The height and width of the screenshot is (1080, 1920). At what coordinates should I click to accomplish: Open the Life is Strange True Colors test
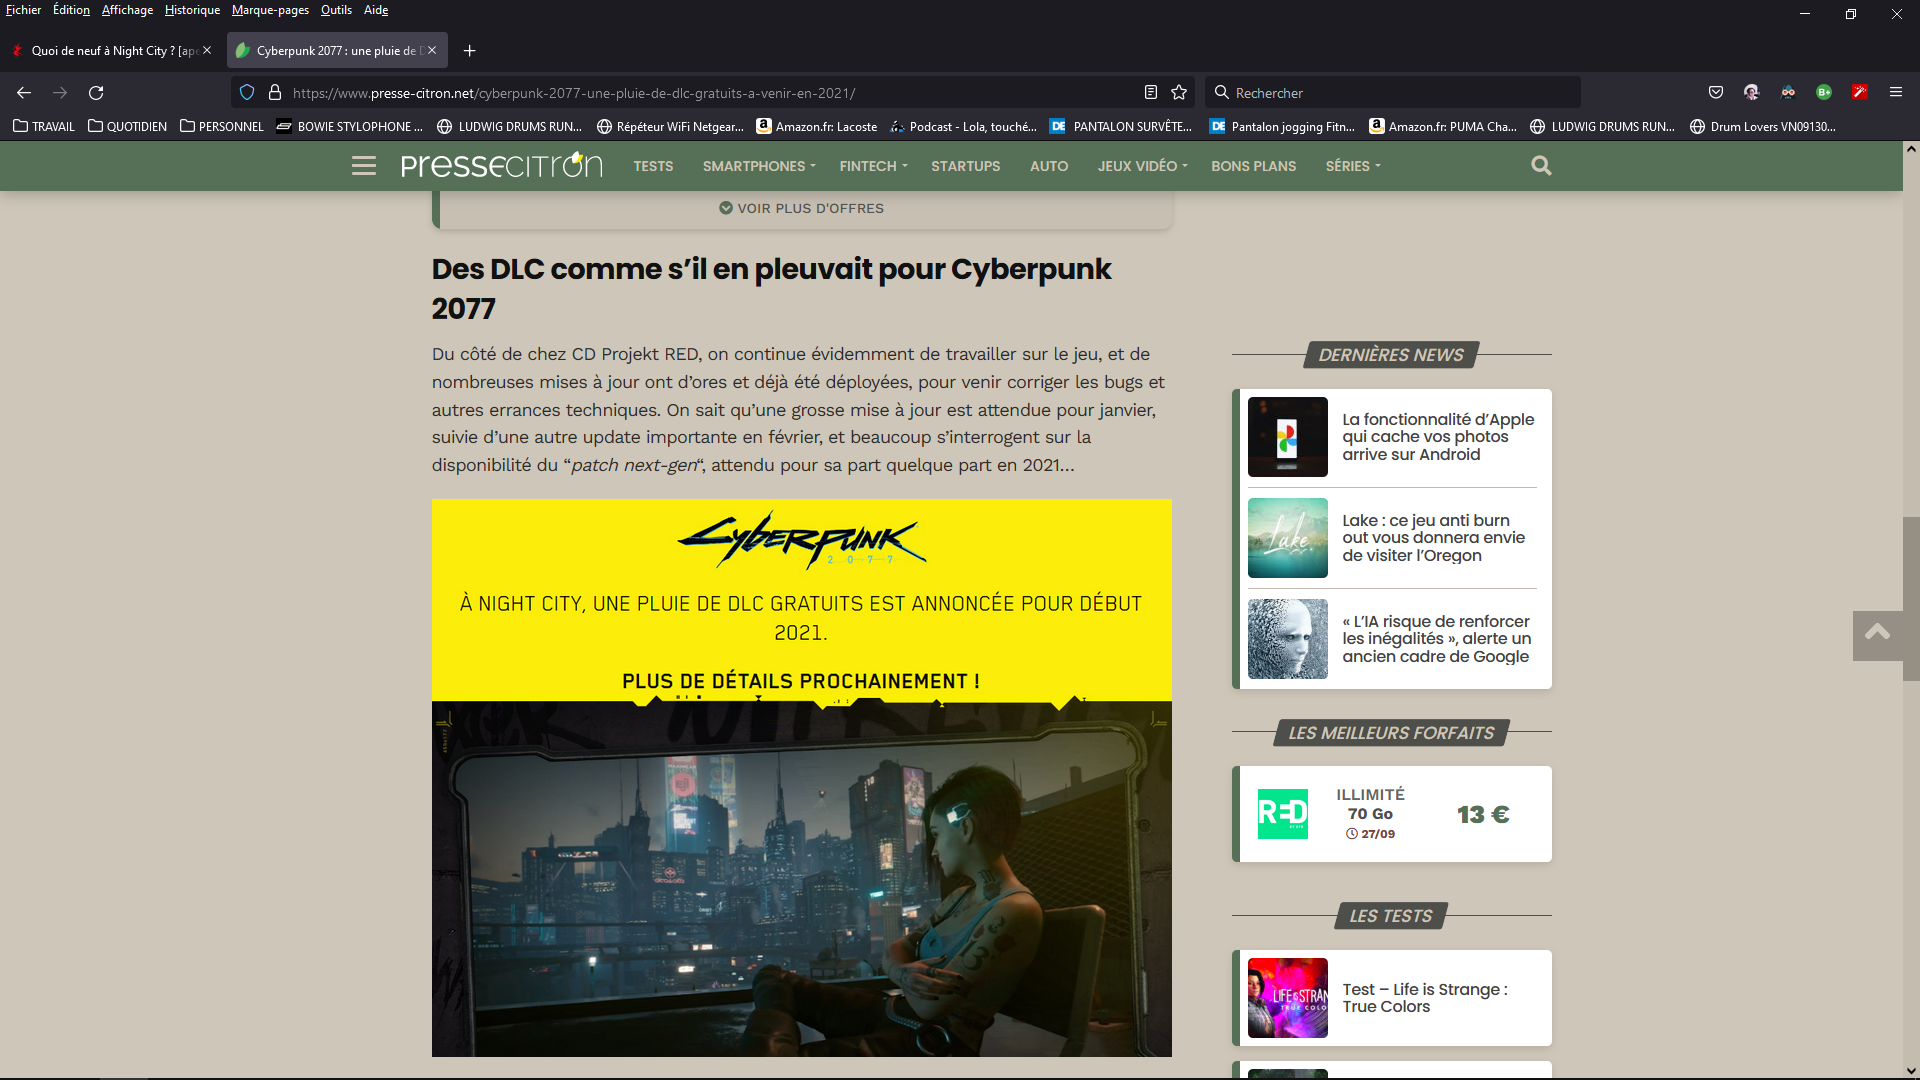click(x=1424, y=998)
